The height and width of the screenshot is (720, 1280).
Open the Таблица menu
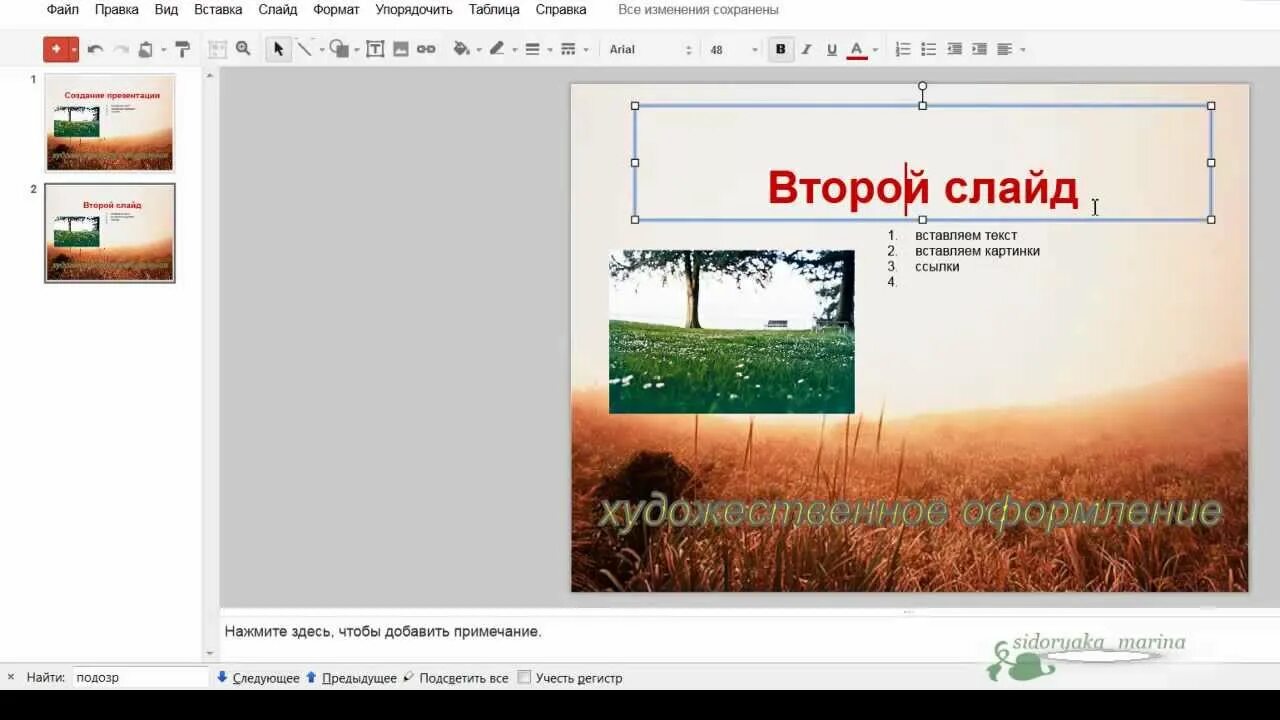[x=494, y=9]
